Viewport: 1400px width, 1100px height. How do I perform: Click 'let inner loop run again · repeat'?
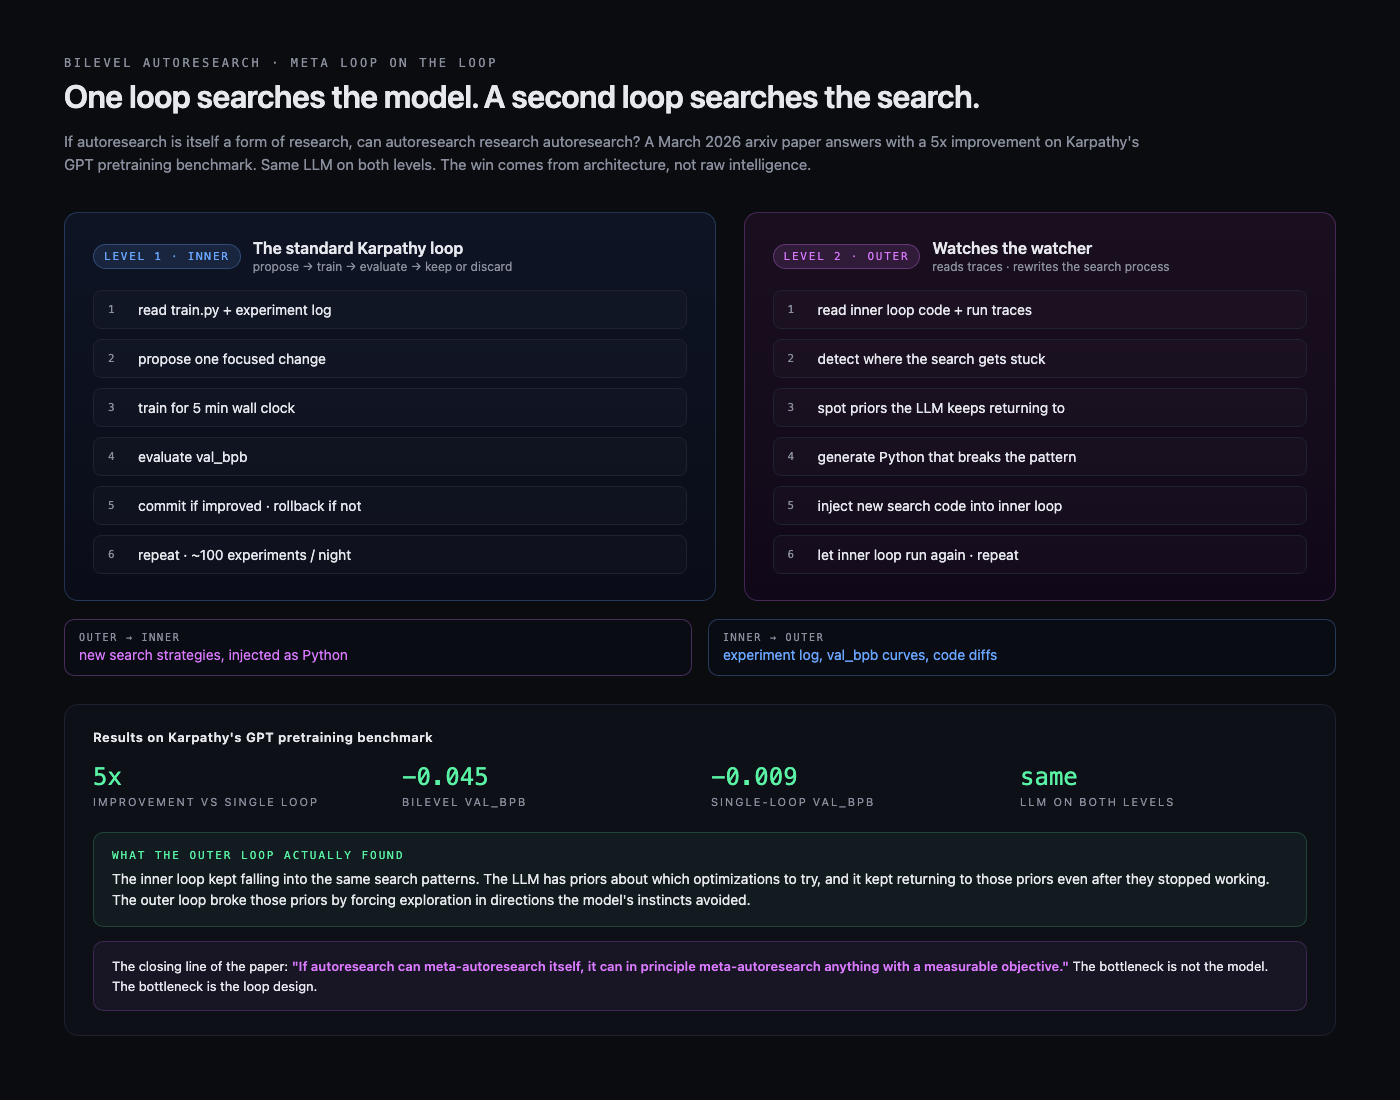[1040, 555]
